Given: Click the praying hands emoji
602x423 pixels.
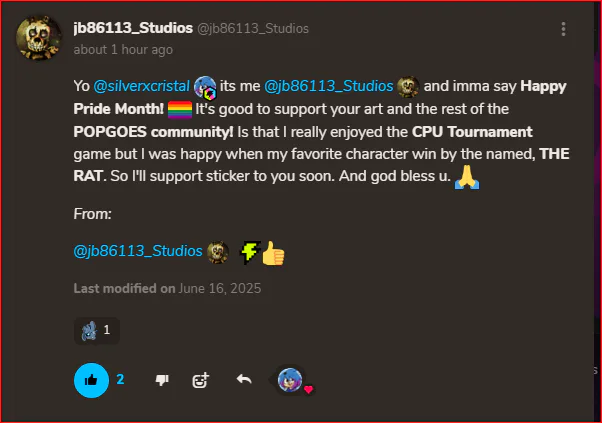Looking at the screenshot, I should (467, 177).
